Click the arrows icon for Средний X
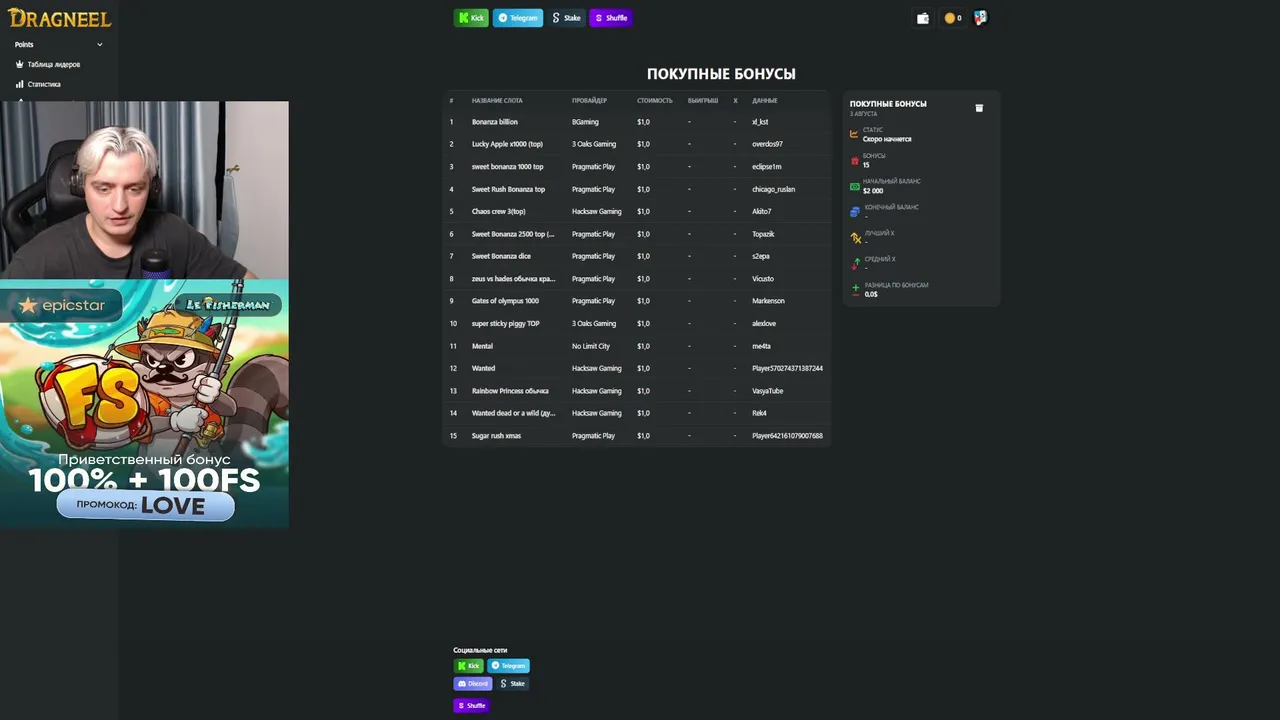The width and height of the screenshot is (1280, 720). [855, 264]
